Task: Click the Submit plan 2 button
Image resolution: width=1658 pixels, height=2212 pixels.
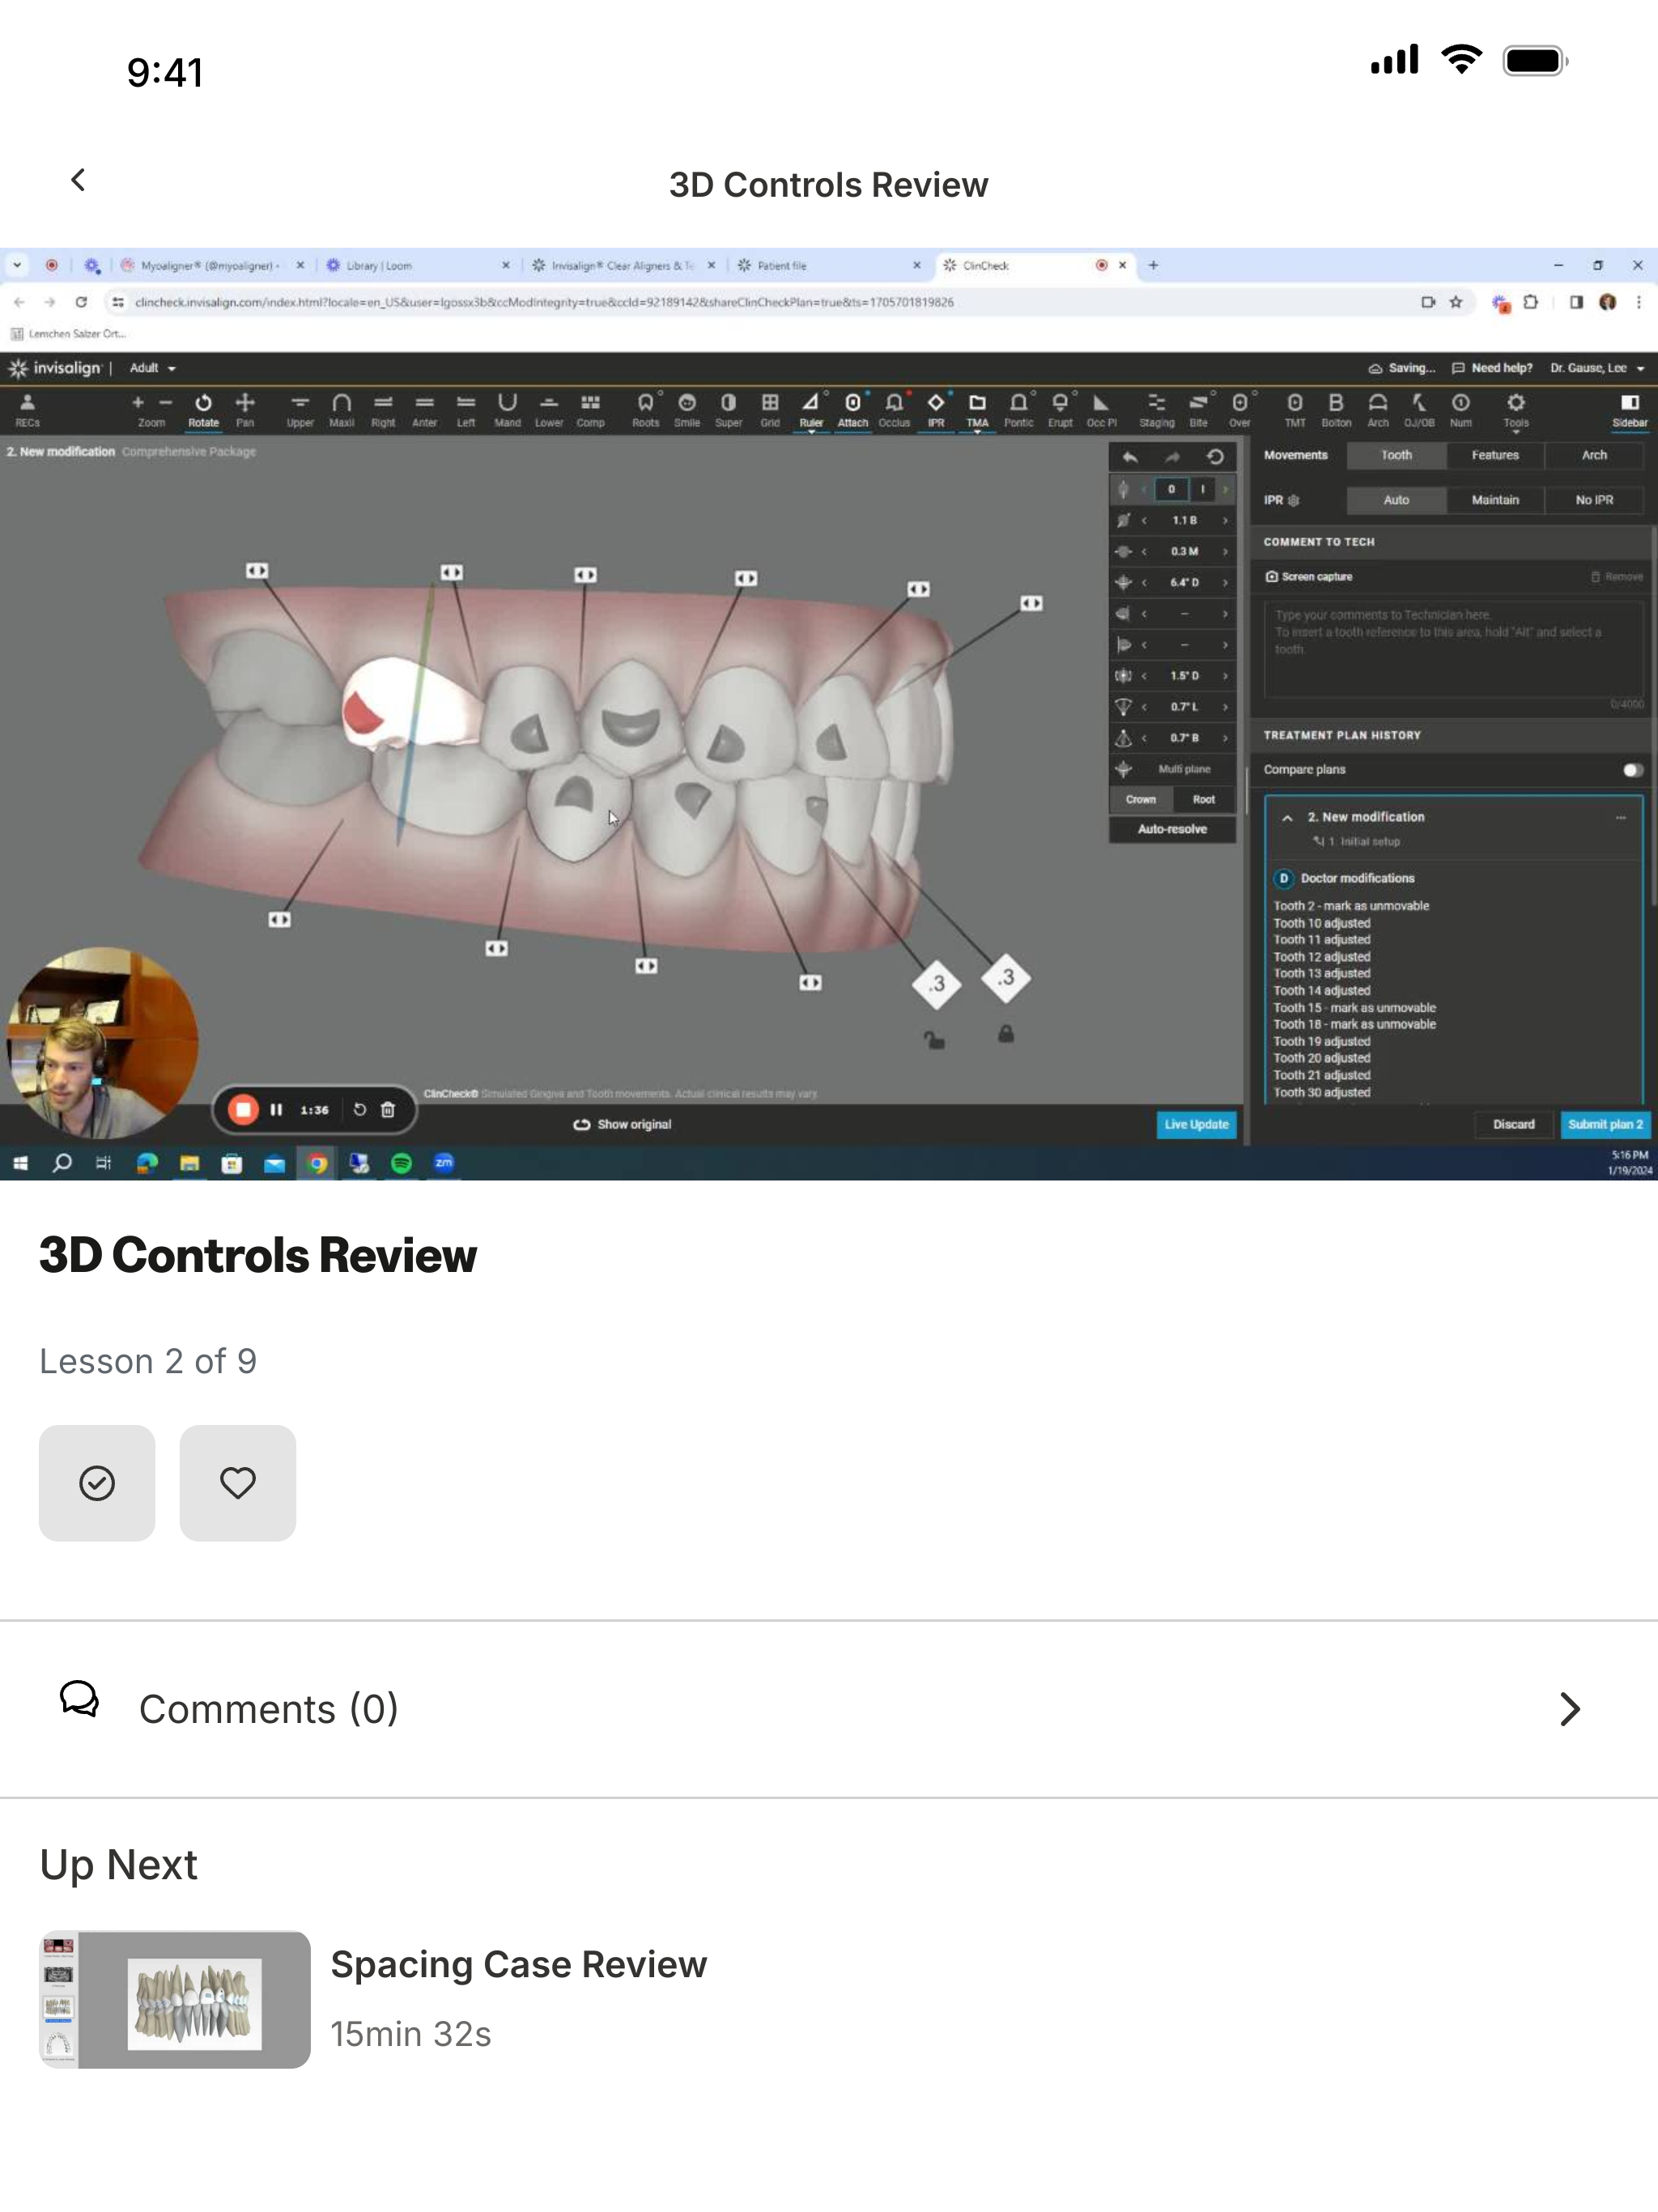Action: click(x=1605, y=1125)
